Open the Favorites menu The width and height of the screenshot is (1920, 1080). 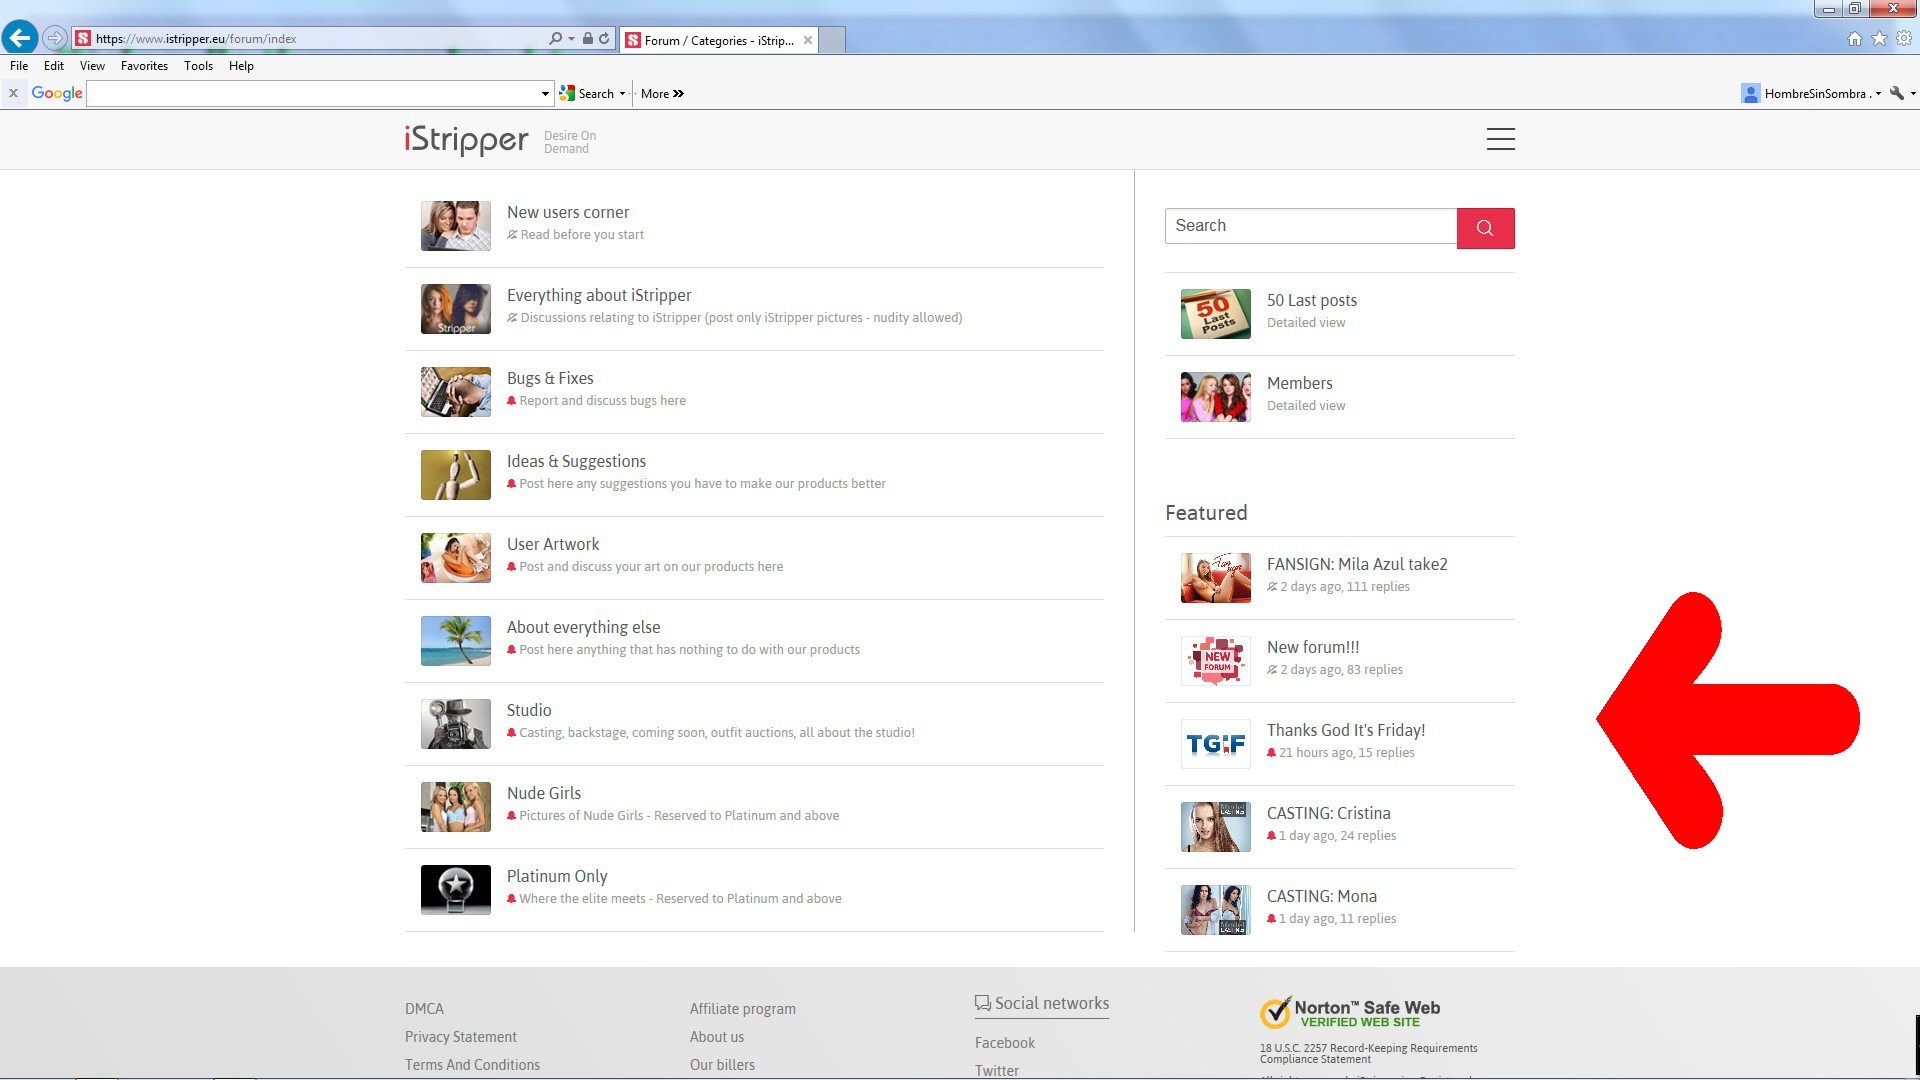tap(144, 66)
